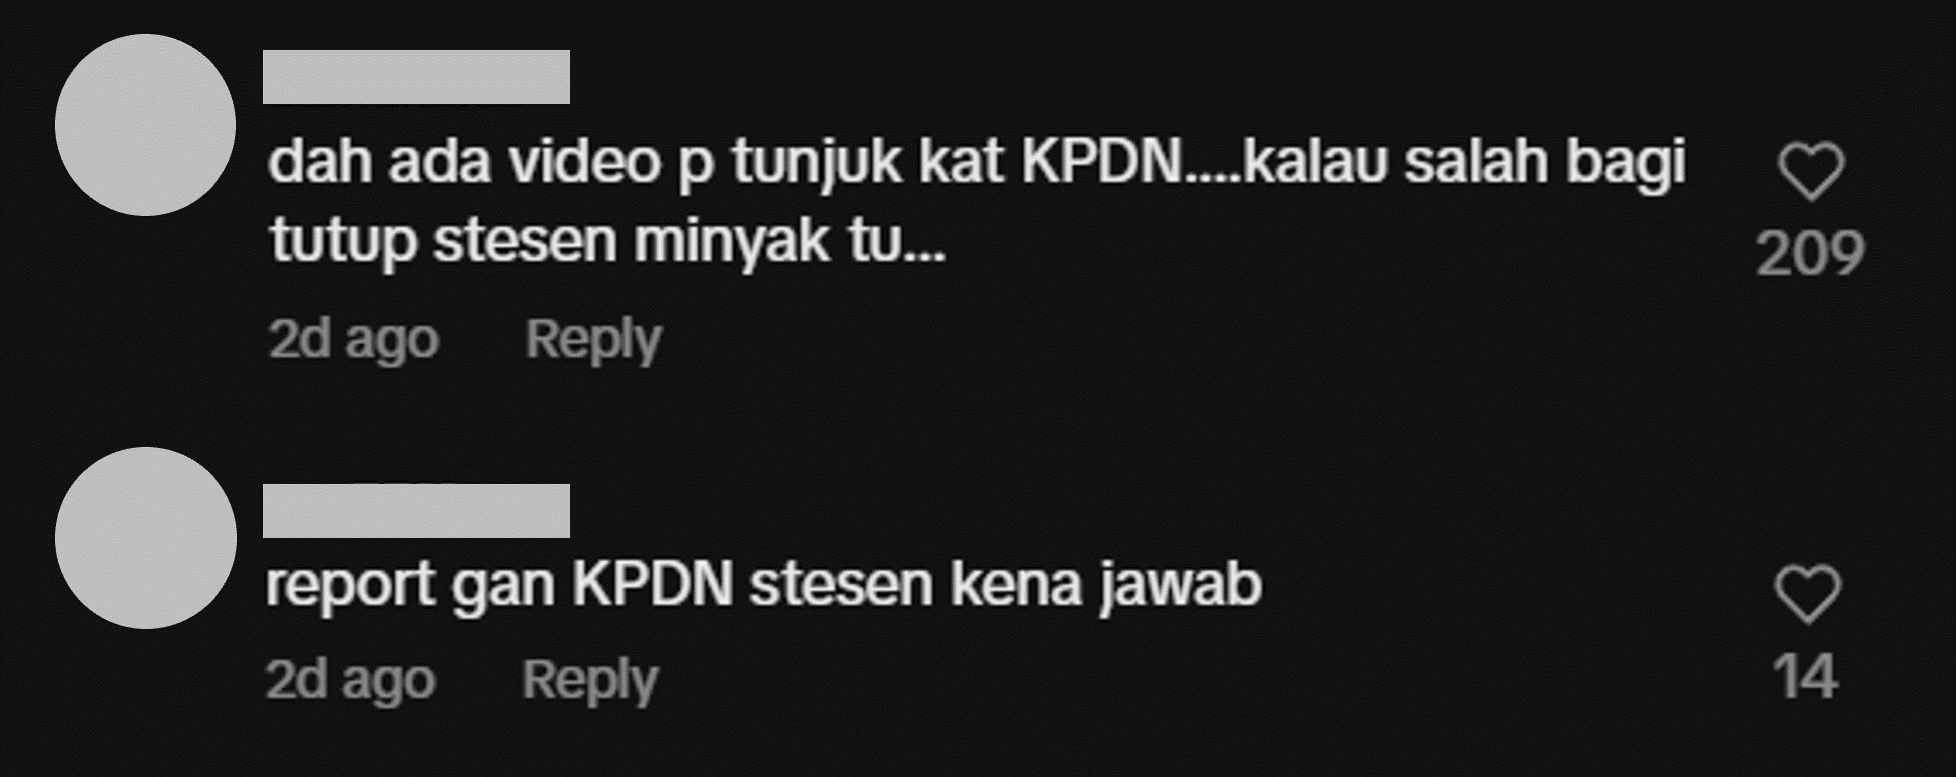Click the word 'jawab' in second comment

coord(1181,586)
